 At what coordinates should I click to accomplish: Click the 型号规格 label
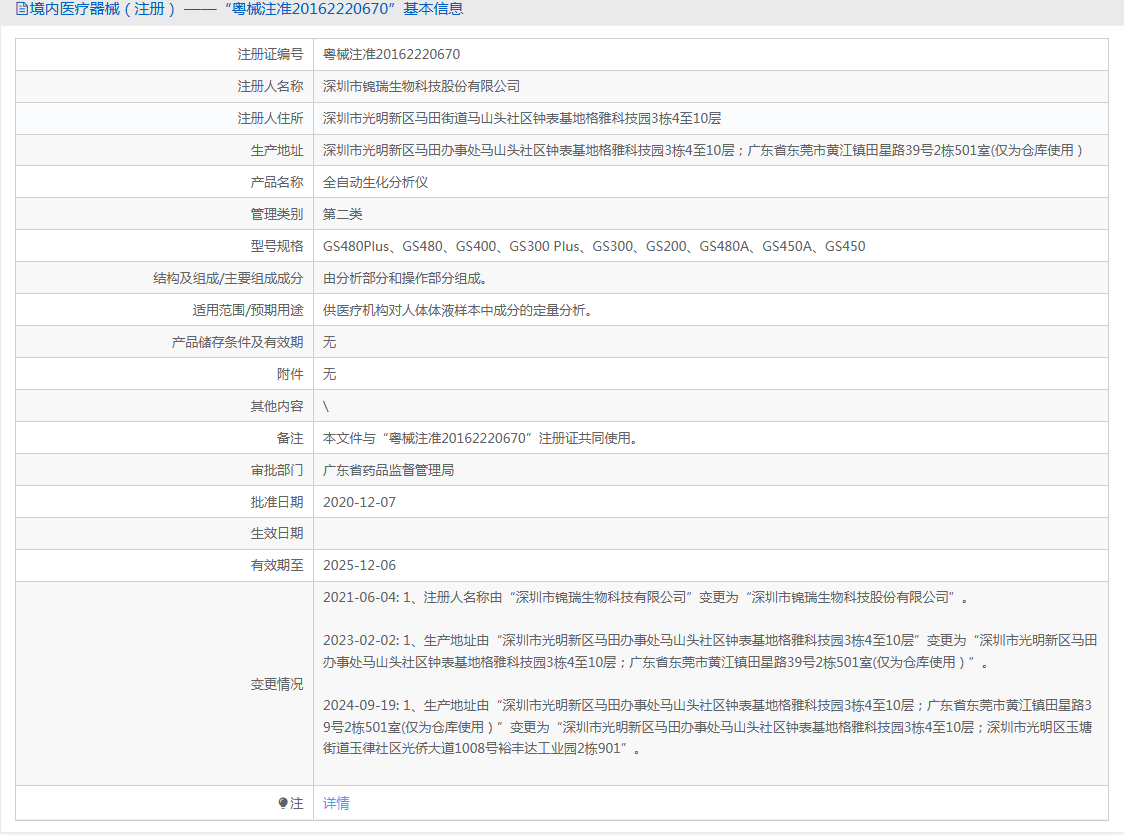coord(277,247)
